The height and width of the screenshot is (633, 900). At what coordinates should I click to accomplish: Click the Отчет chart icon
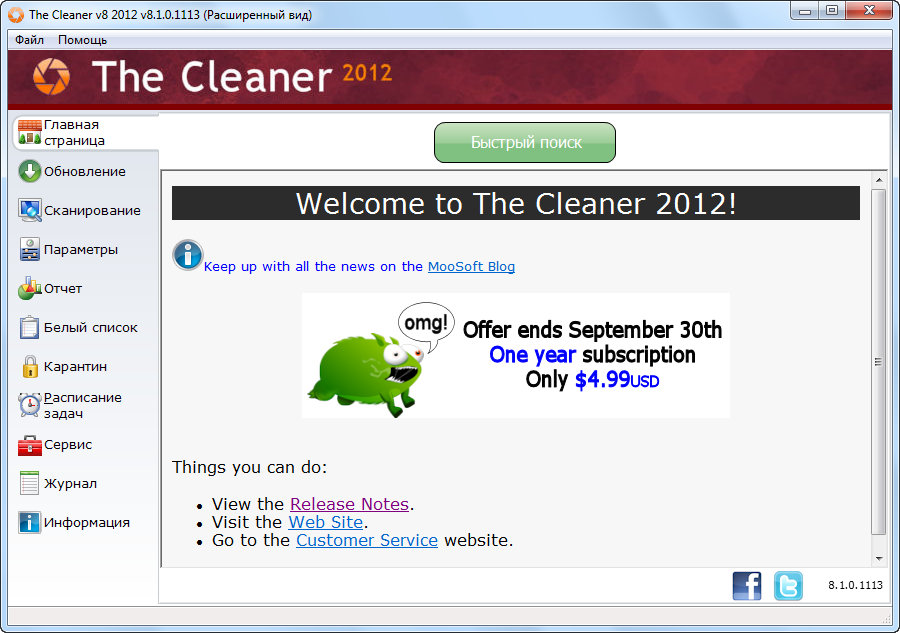29,288
